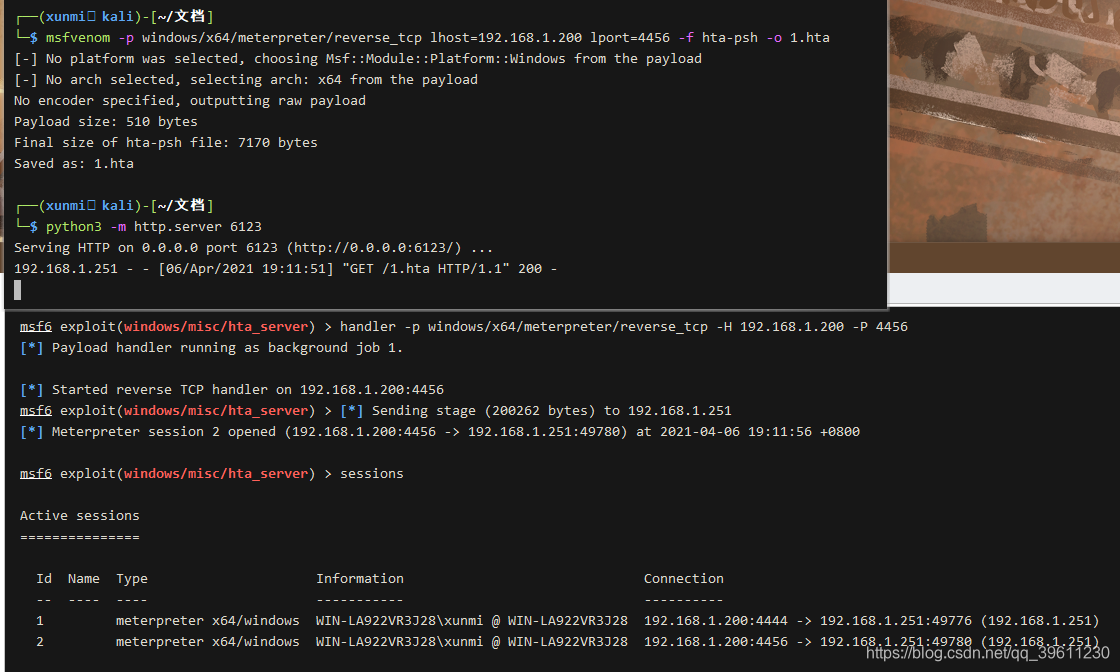The height and width of the screenshot is (672, 1120).
Task: Click the line 'Payload size: 510 bytes'
Action: [106, 121]
